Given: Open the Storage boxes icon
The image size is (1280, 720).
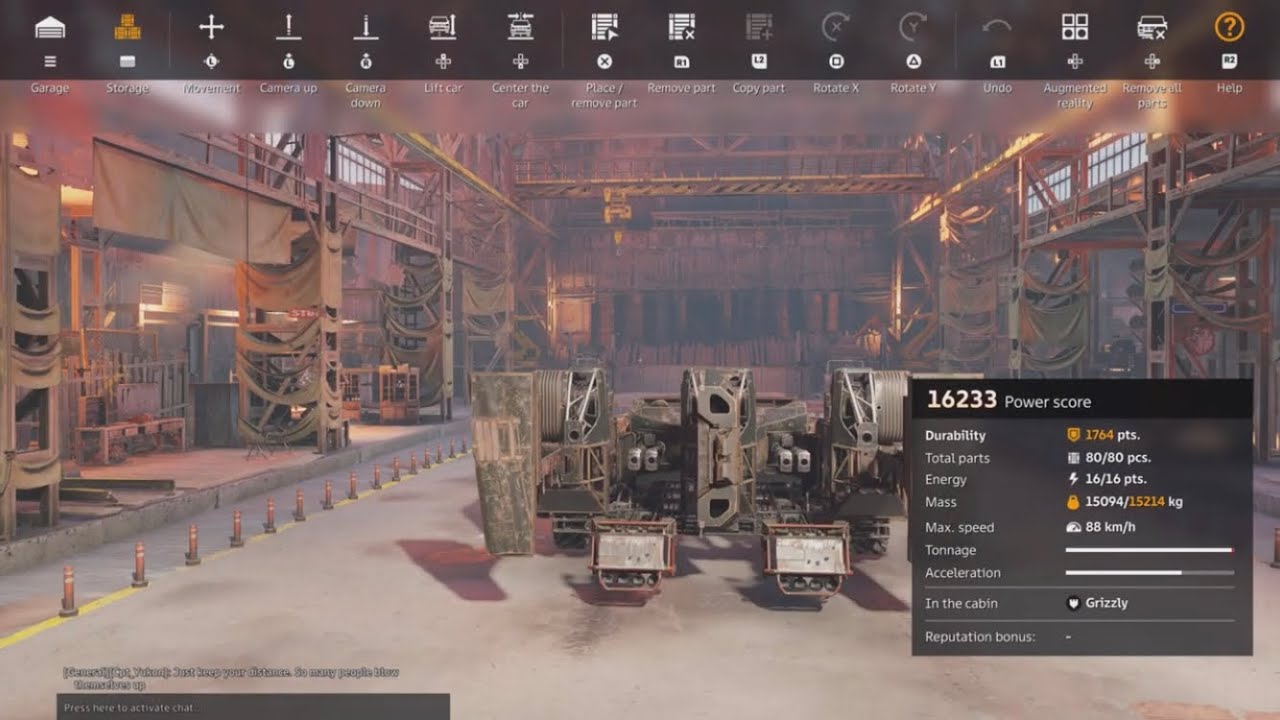Looking at the screenshot, I should (x=127, y=27).
